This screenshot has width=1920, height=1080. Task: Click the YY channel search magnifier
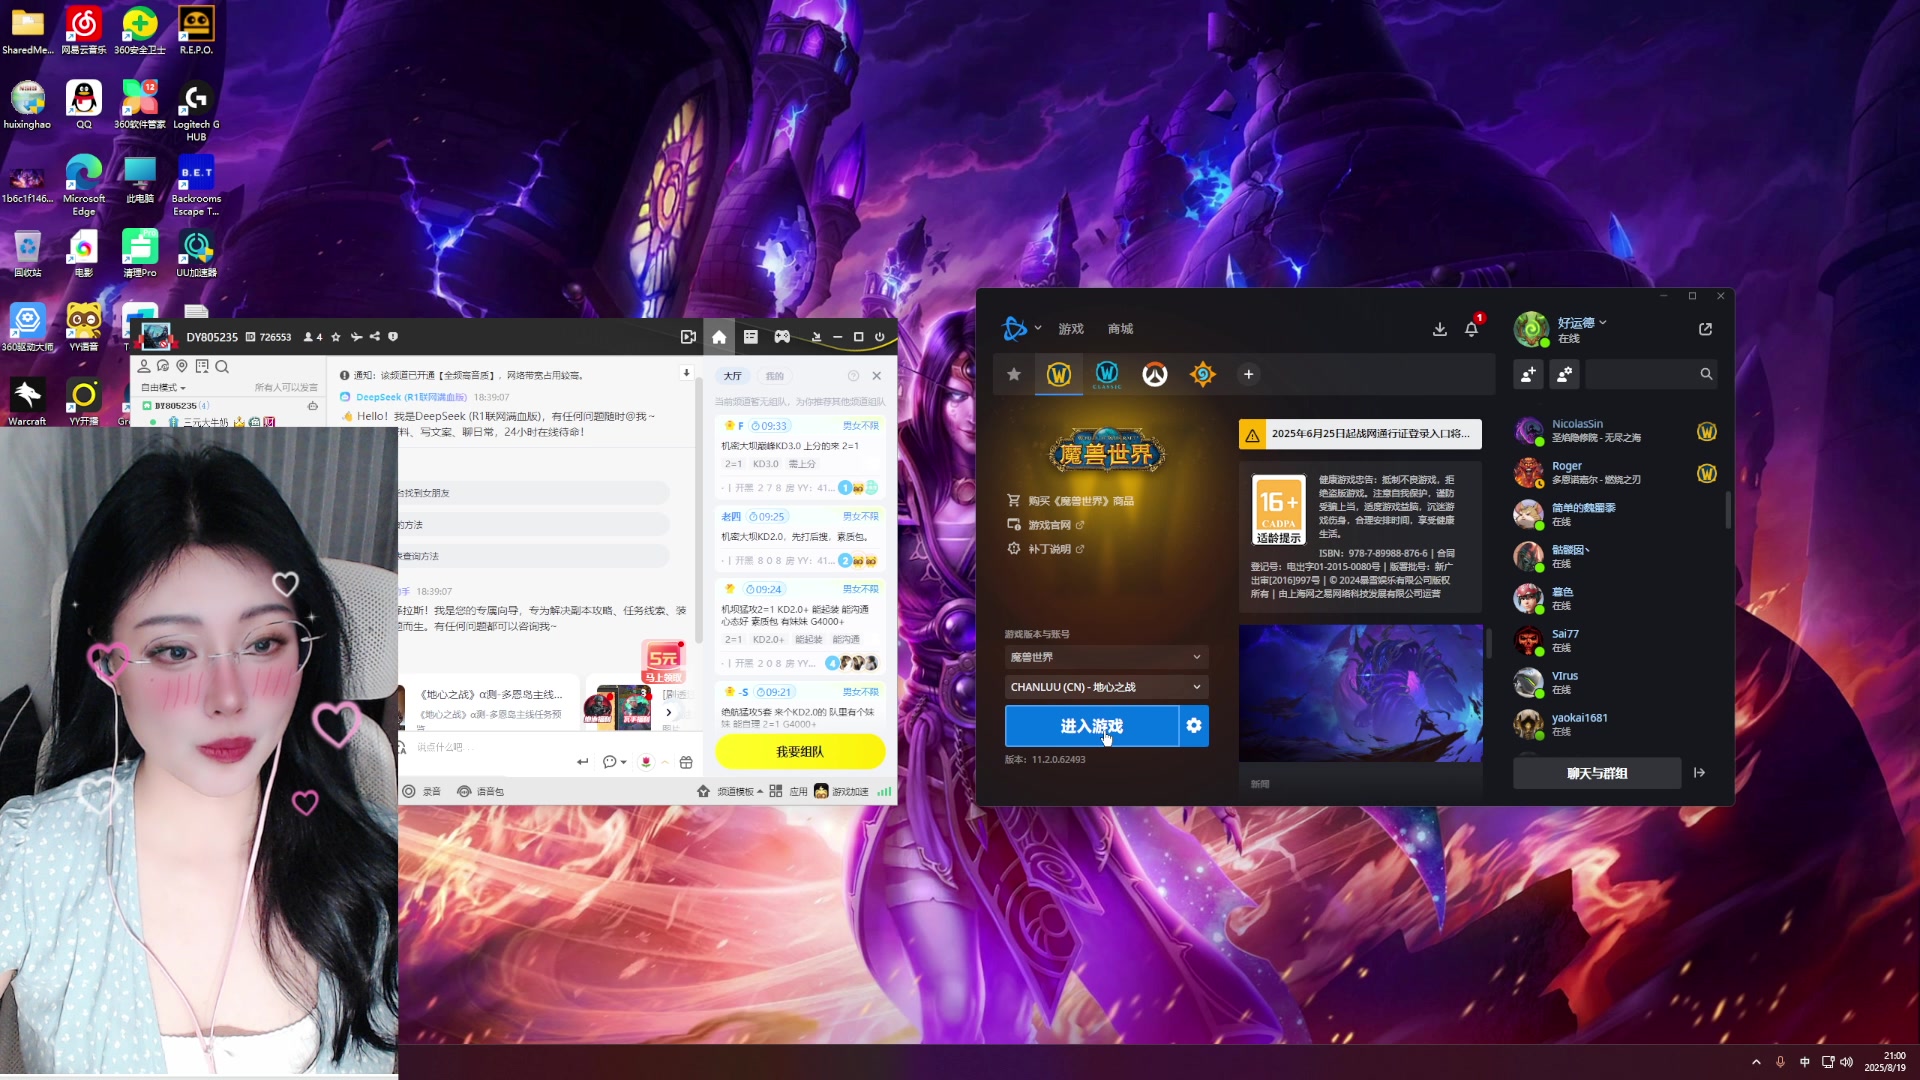coord(222,366)
